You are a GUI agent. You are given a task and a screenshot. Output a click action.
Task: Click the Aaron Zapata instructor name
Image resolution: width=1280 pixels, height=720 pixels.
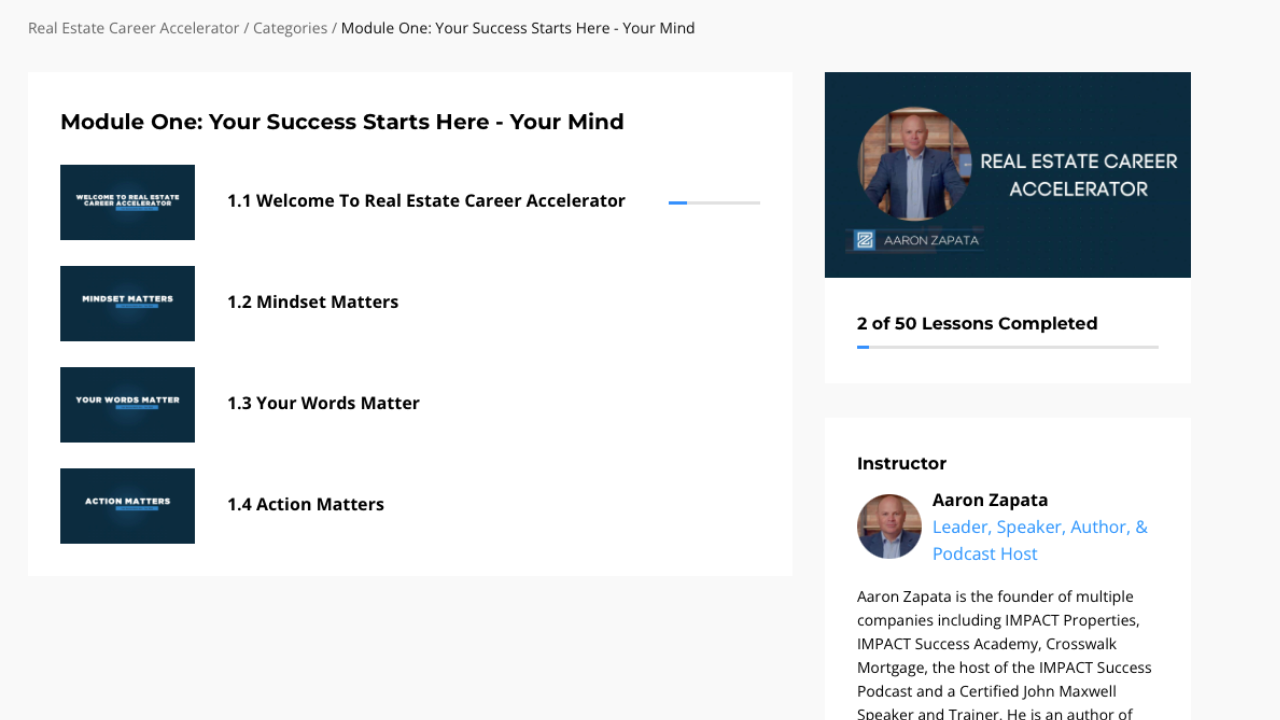pos(990,500)
